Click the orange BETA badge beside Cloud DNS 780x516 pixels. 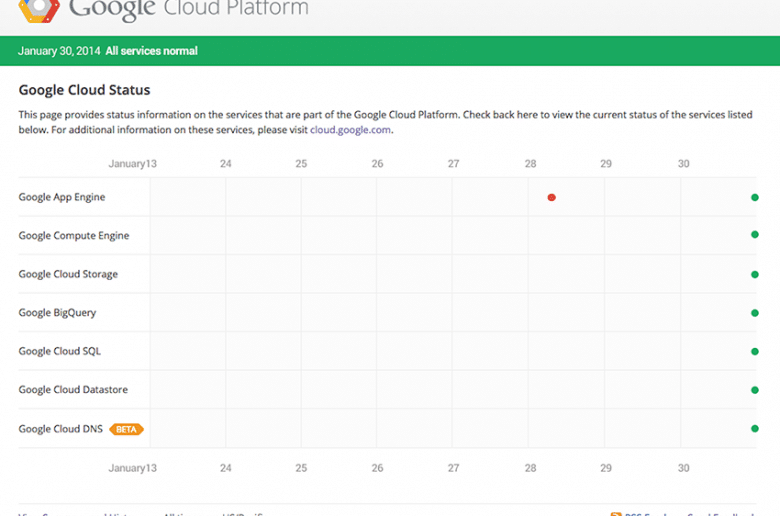click(x=126, y=429)
